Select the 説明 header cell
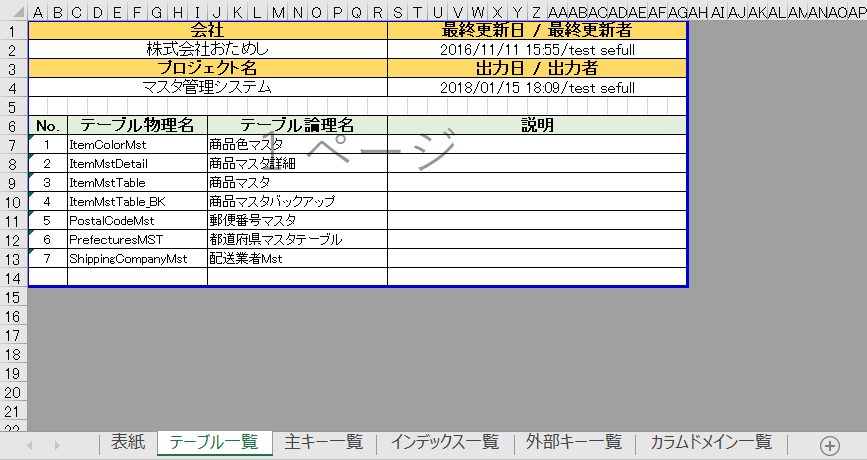The height and width of the screenshot is (460, 867). coord(537,126)
